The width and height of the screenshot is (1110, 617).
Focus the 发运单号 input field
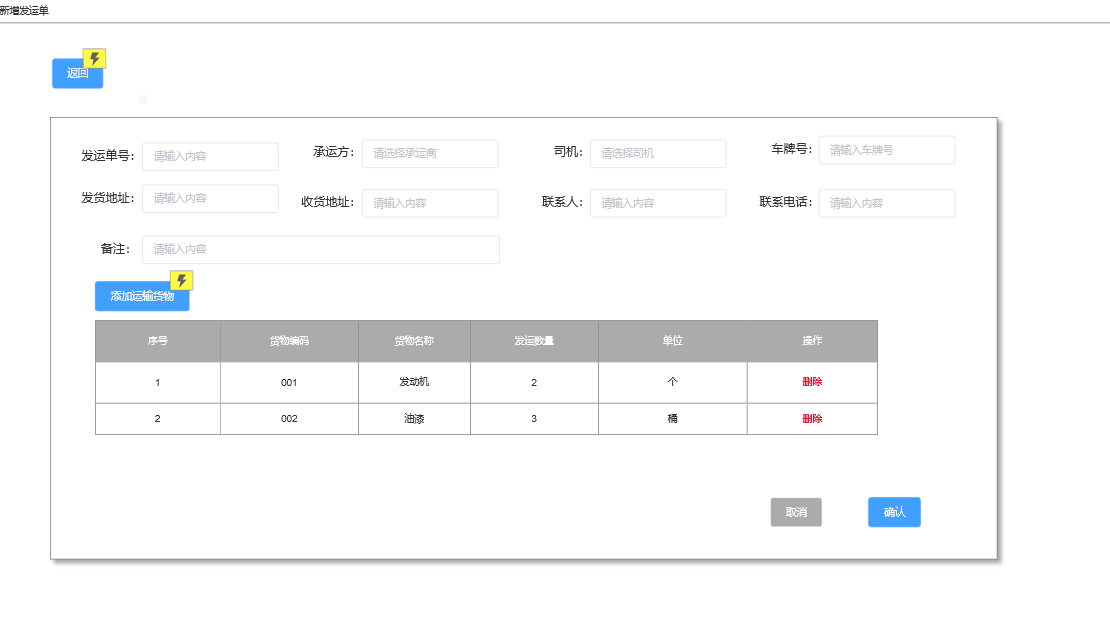[x=210, y=157]
